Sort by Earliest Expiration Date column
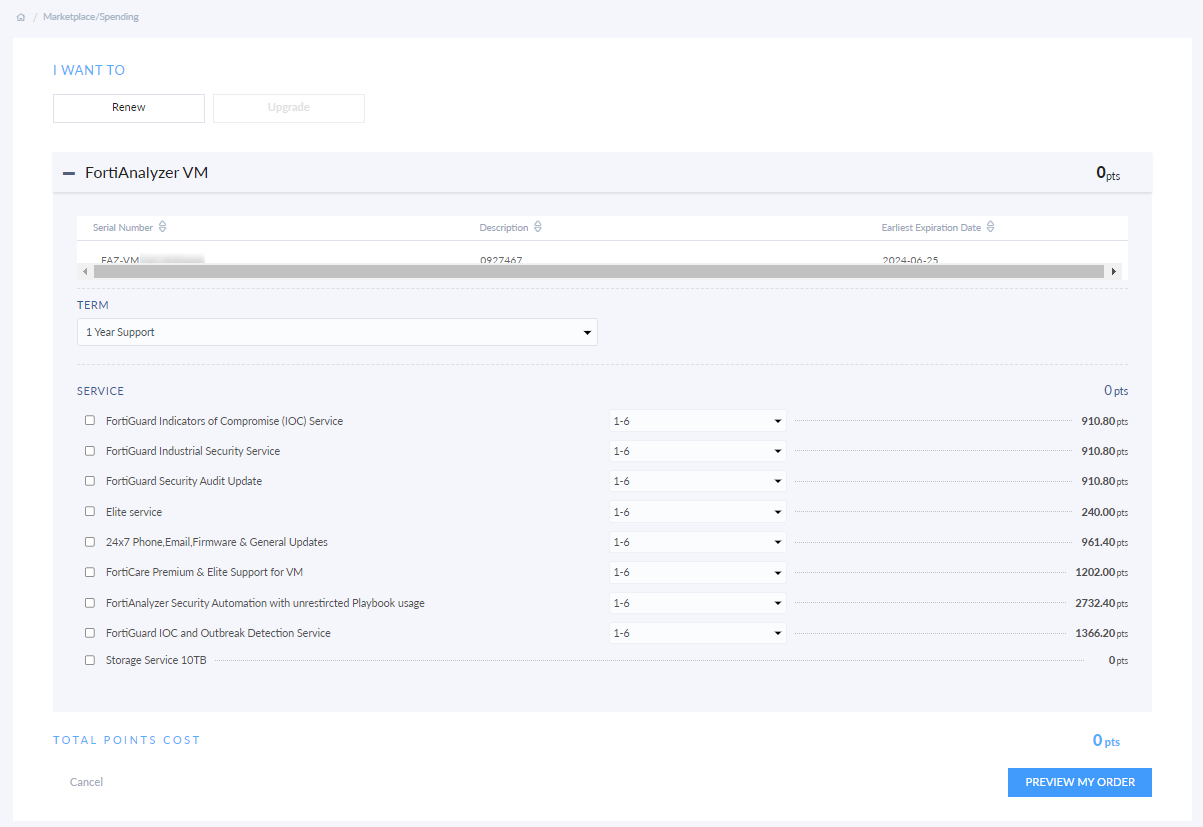The width and height of the screenshot is (1203, 827). tap(990, 227)
